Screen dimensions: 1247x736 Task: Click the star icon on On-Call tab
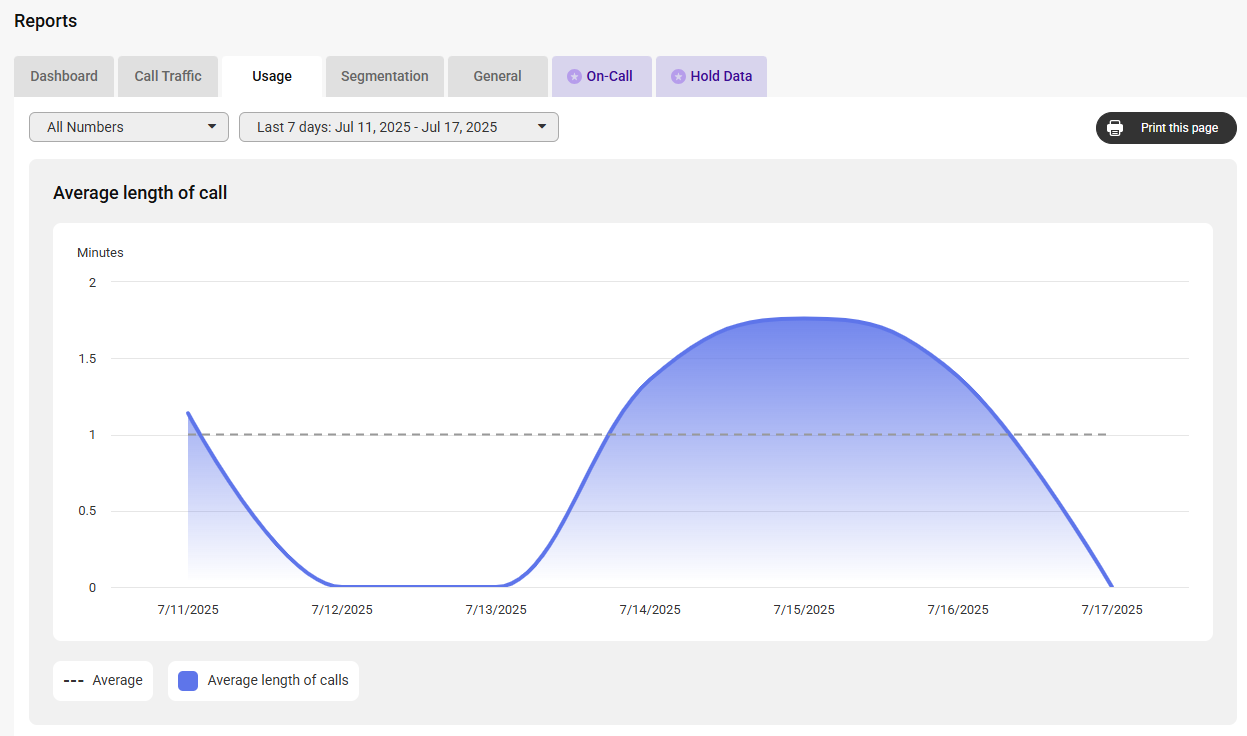574,77
